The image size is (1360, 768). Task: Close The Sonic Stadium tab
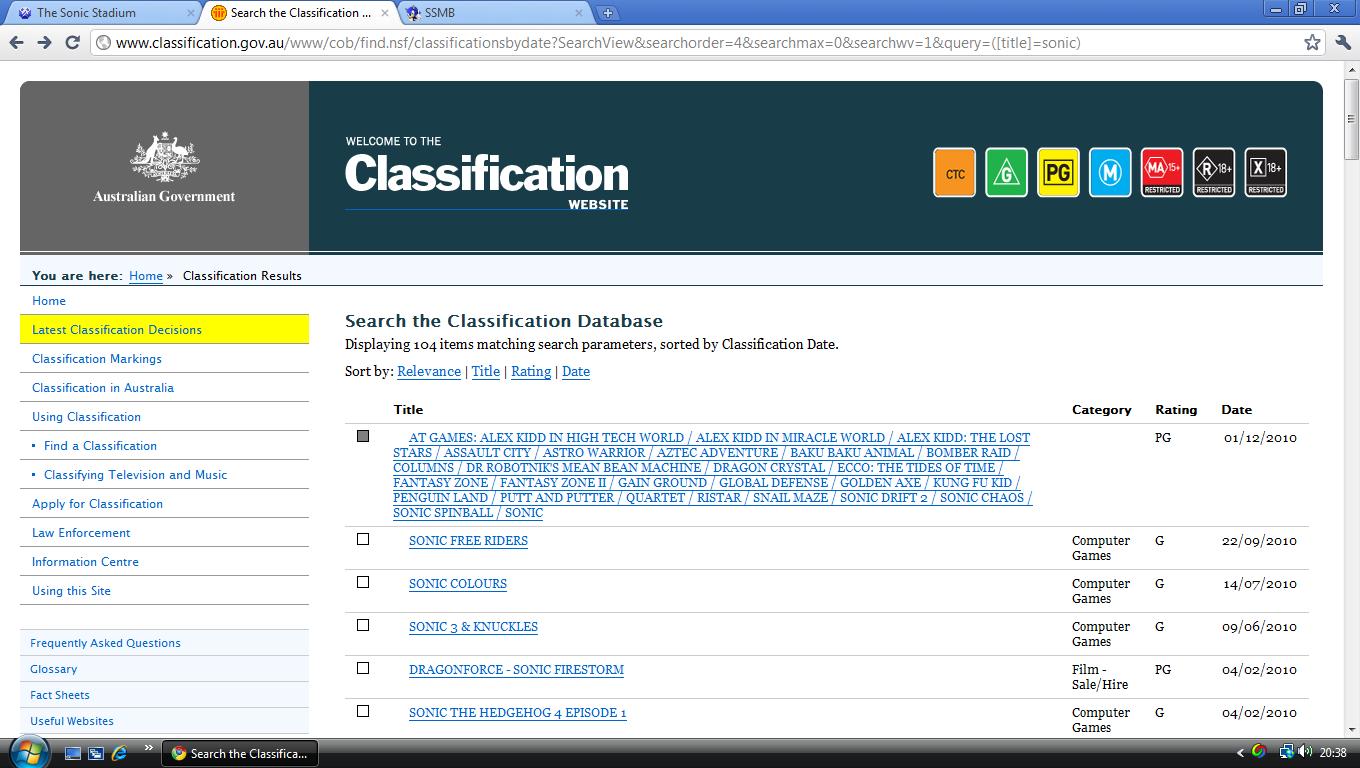pyautogui.click(x=191, y=13)
